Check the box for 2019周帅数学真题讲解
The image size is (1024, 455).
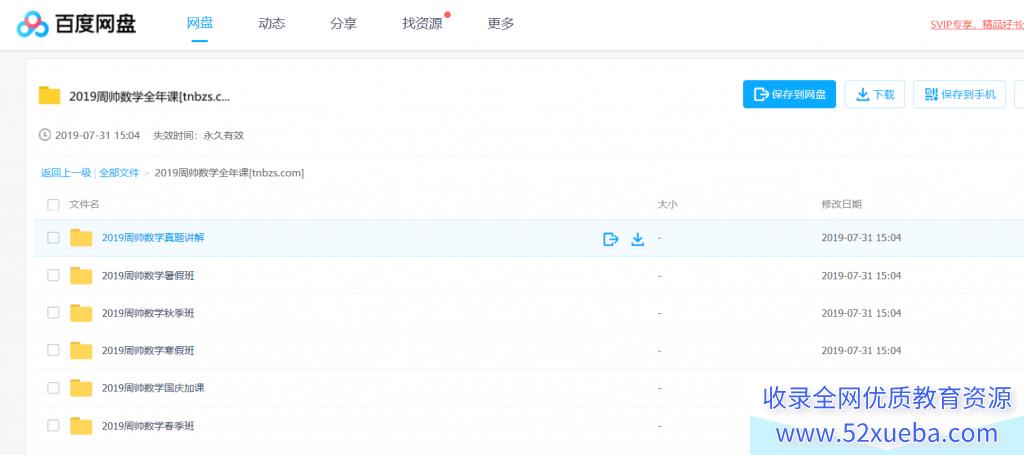tap(53, 238)
